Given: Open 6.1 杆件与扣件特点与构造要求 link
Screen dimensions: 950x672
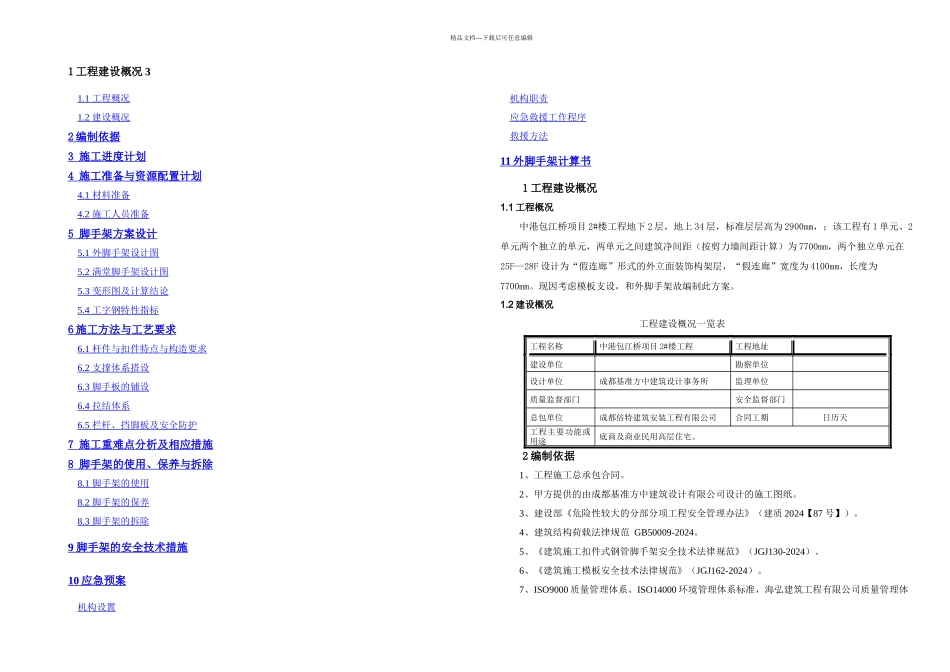Looking at the screenshot, I should click(x=142, y=349).
